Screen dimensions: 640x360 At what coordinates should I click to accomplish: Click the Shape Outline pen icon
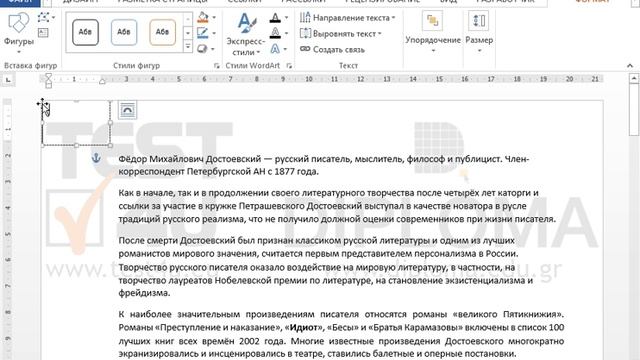point(203,33)
